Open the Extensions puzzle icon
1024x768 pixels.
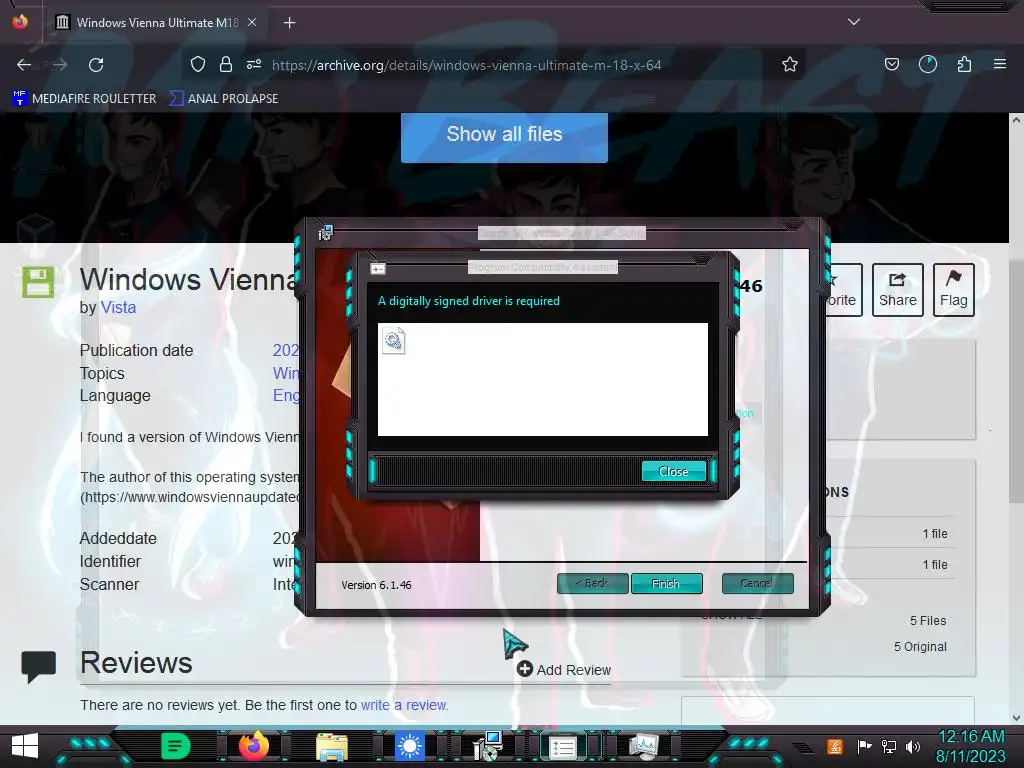964,65
